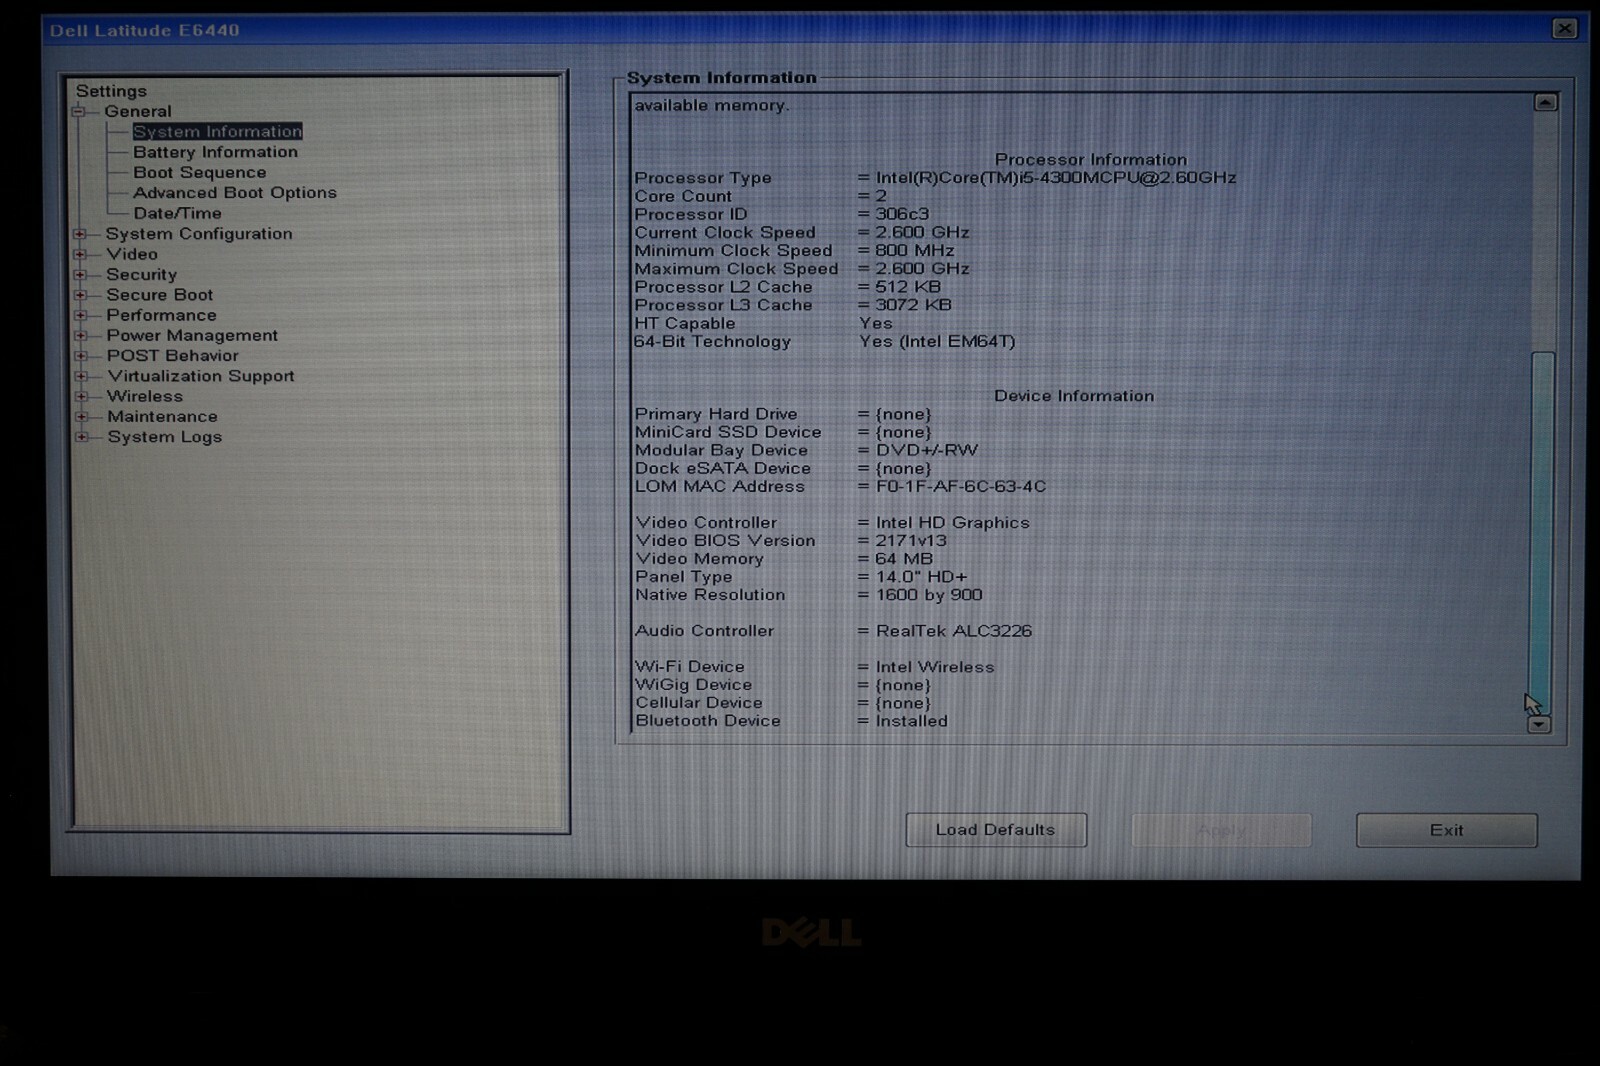
Task: Select the Maintenance label
Action: [162, 417]
